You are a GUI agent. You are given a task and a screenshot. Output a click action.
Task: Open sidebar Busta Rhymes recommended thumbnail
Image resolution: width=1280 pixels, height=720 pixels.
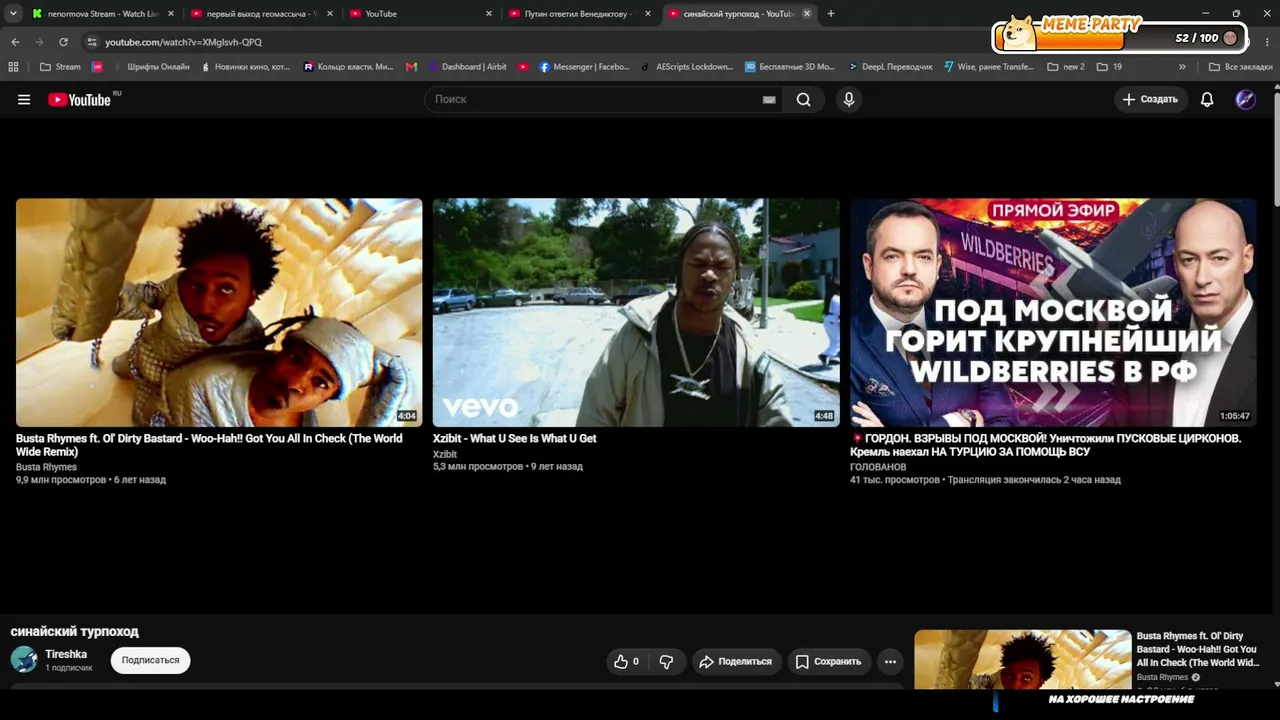tap(1022, 659)
